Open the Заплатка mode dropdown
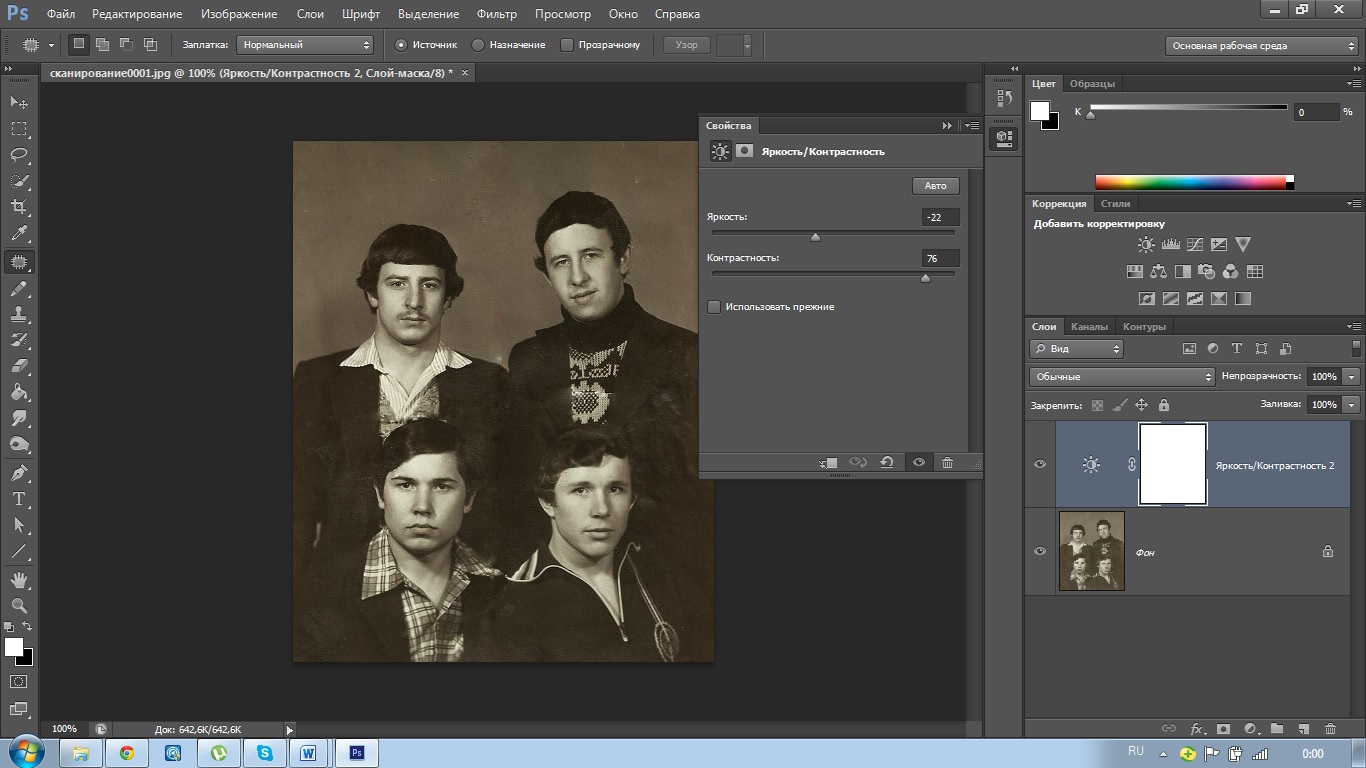 (304, 45)
